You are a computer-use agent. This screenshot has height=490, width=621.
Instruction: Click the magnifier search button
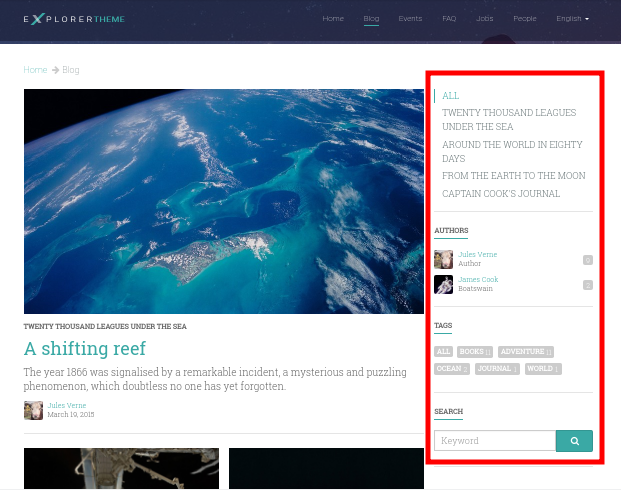point(574,441)
